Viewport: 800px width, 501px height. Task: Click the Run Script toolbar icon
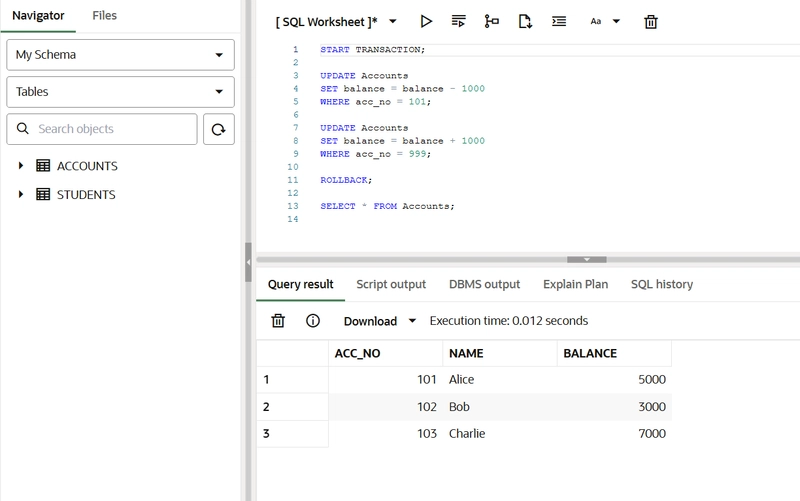point(458,21)
